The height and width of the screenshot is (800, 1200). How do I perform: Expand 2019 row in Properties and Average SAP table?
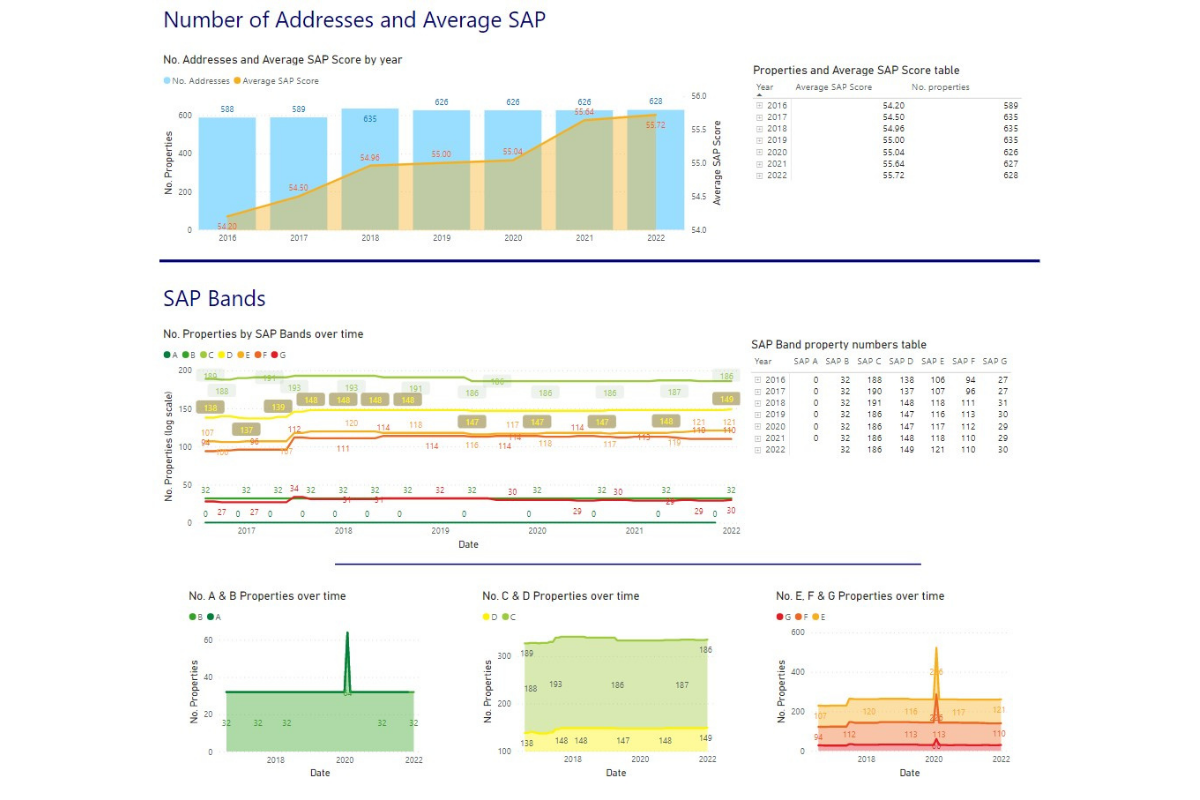click(x=759, y=140)
